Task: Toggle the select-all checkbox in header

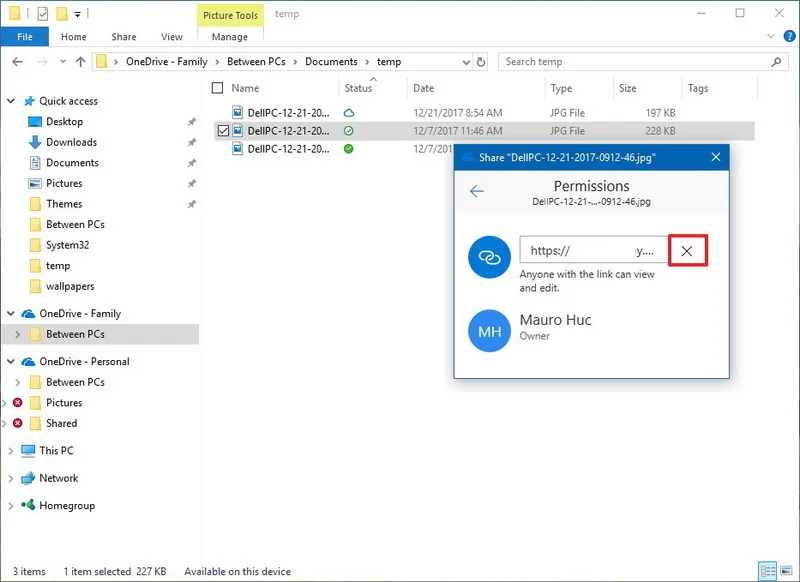Action: click(x=217, y=88)
